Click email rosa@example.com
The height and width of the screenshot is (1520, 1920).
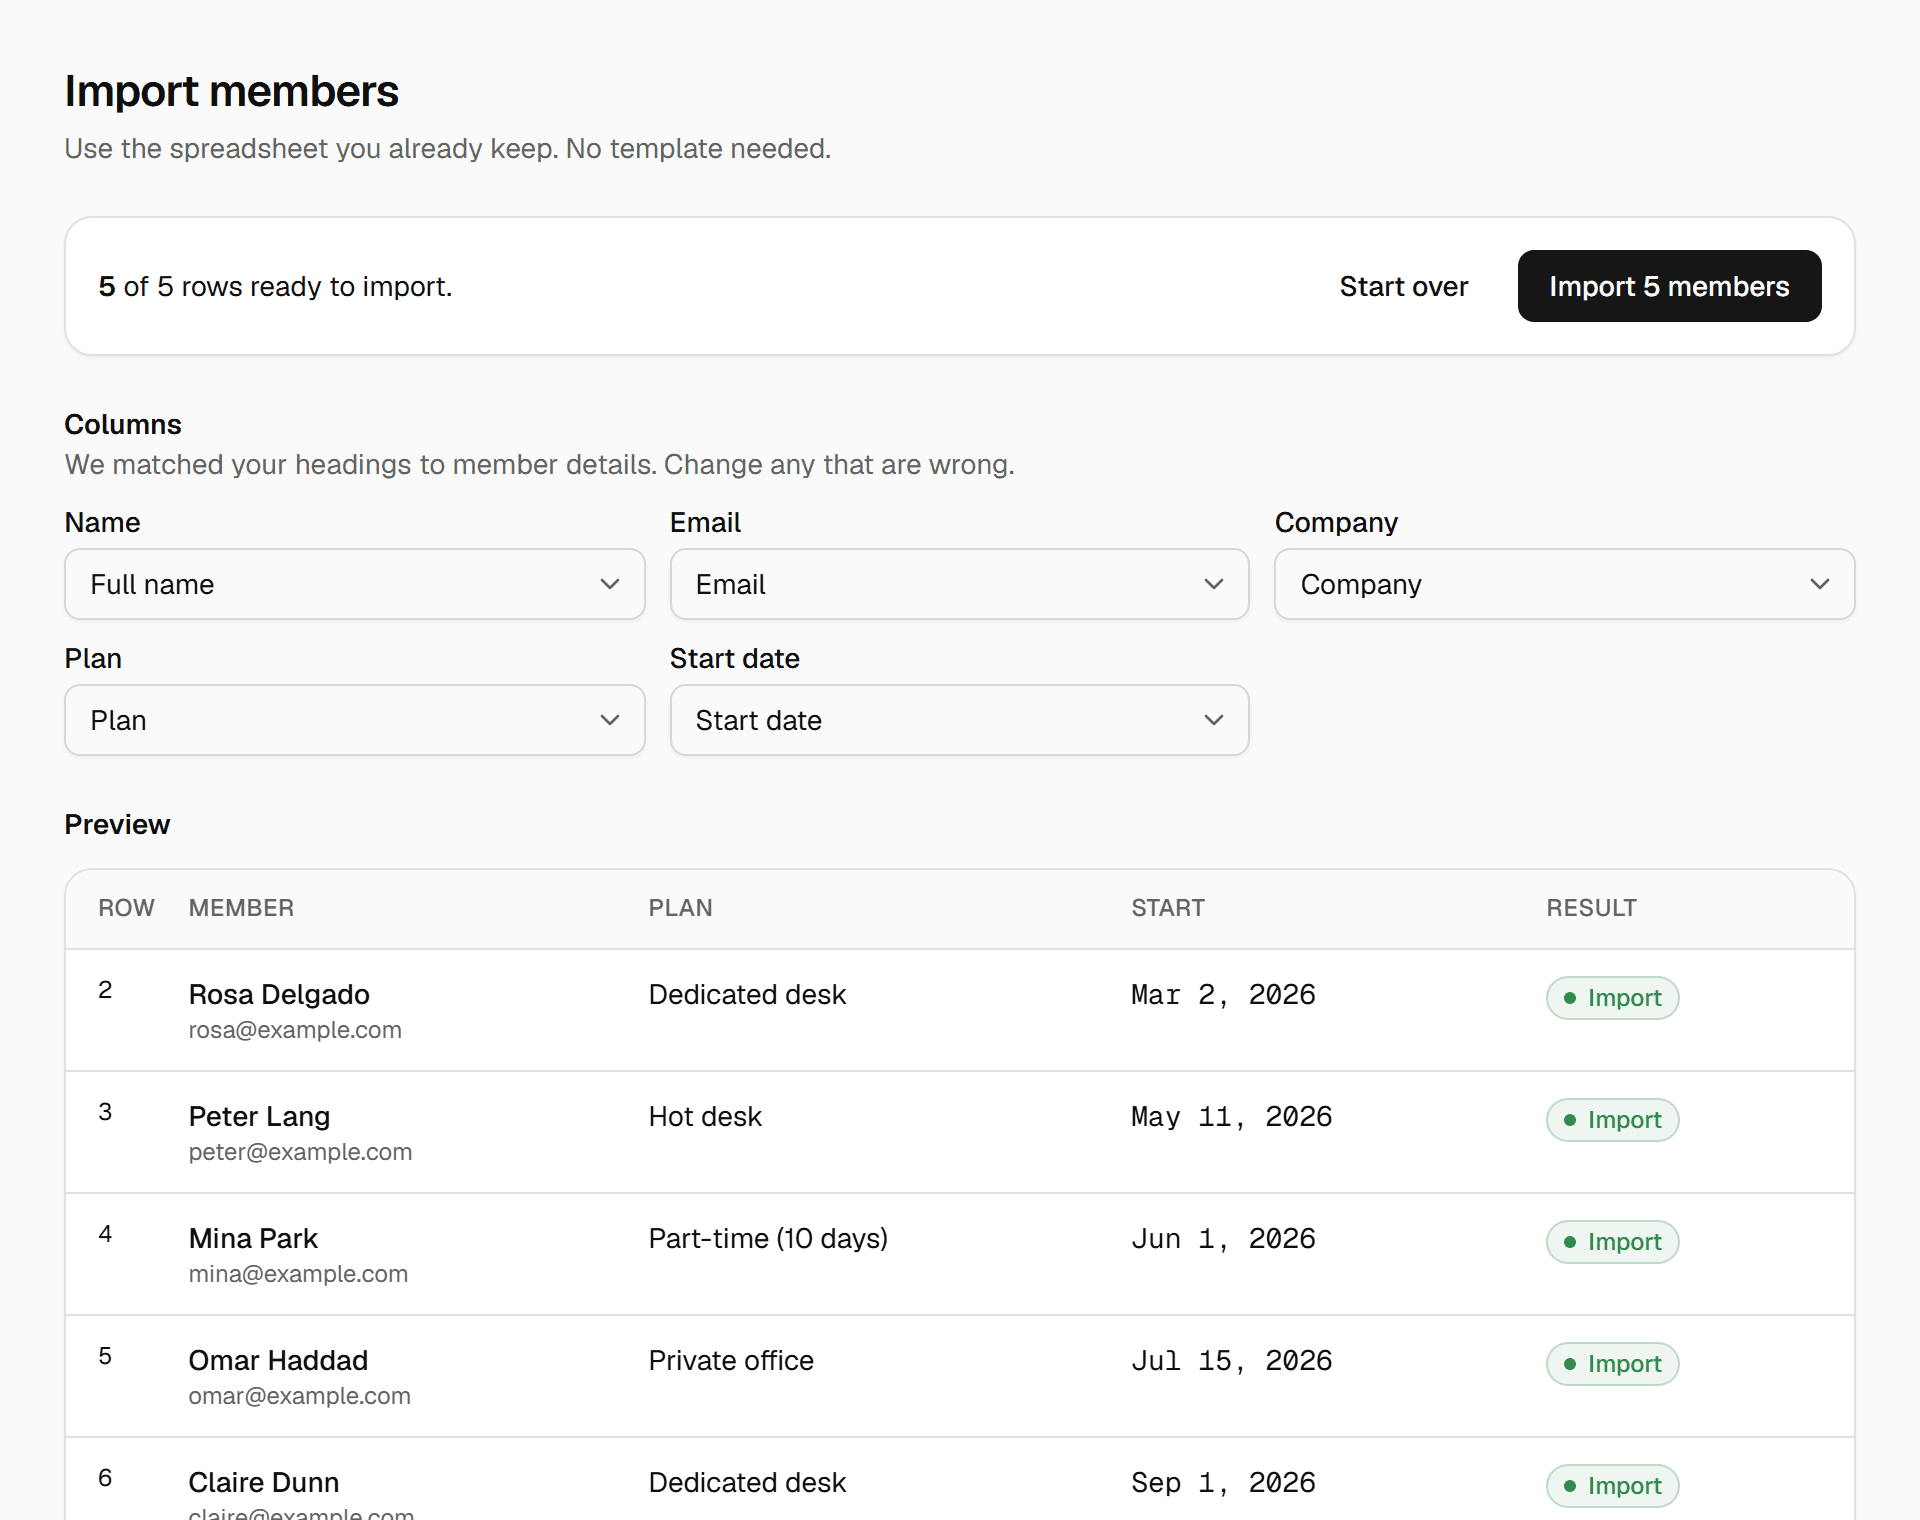(295, 1030)
